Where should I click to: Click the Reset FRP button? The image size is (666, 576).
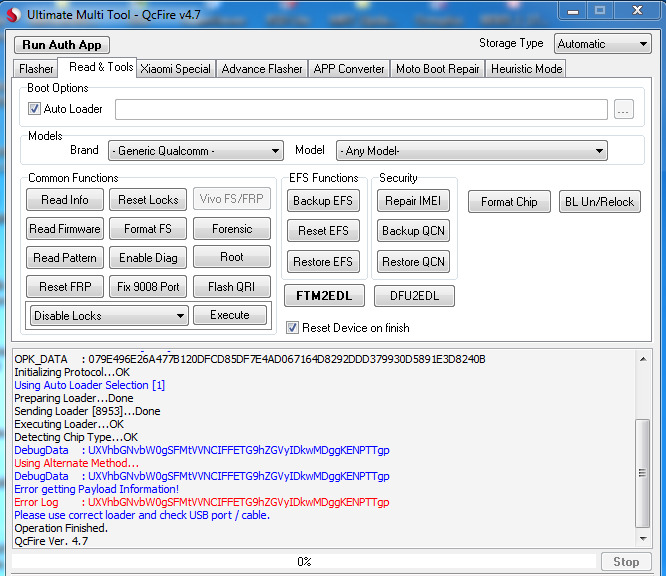coord(65,286)
